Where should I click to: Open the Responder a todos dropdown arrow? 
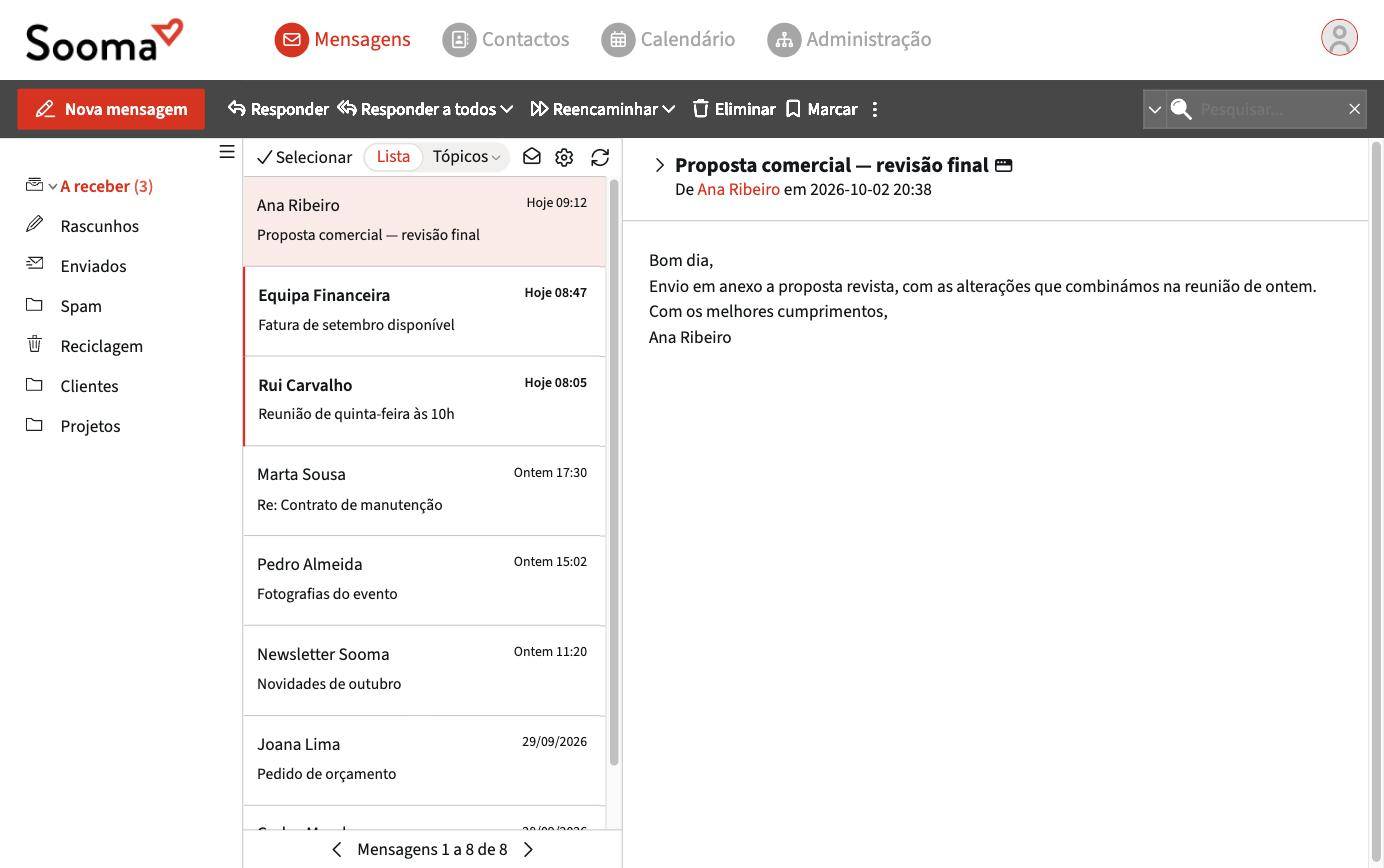507,109
